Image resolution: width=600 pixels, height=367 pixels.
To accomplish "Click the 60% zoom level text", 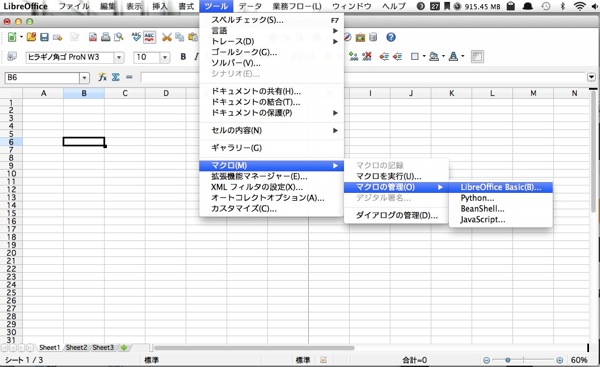I will (579, 360).
